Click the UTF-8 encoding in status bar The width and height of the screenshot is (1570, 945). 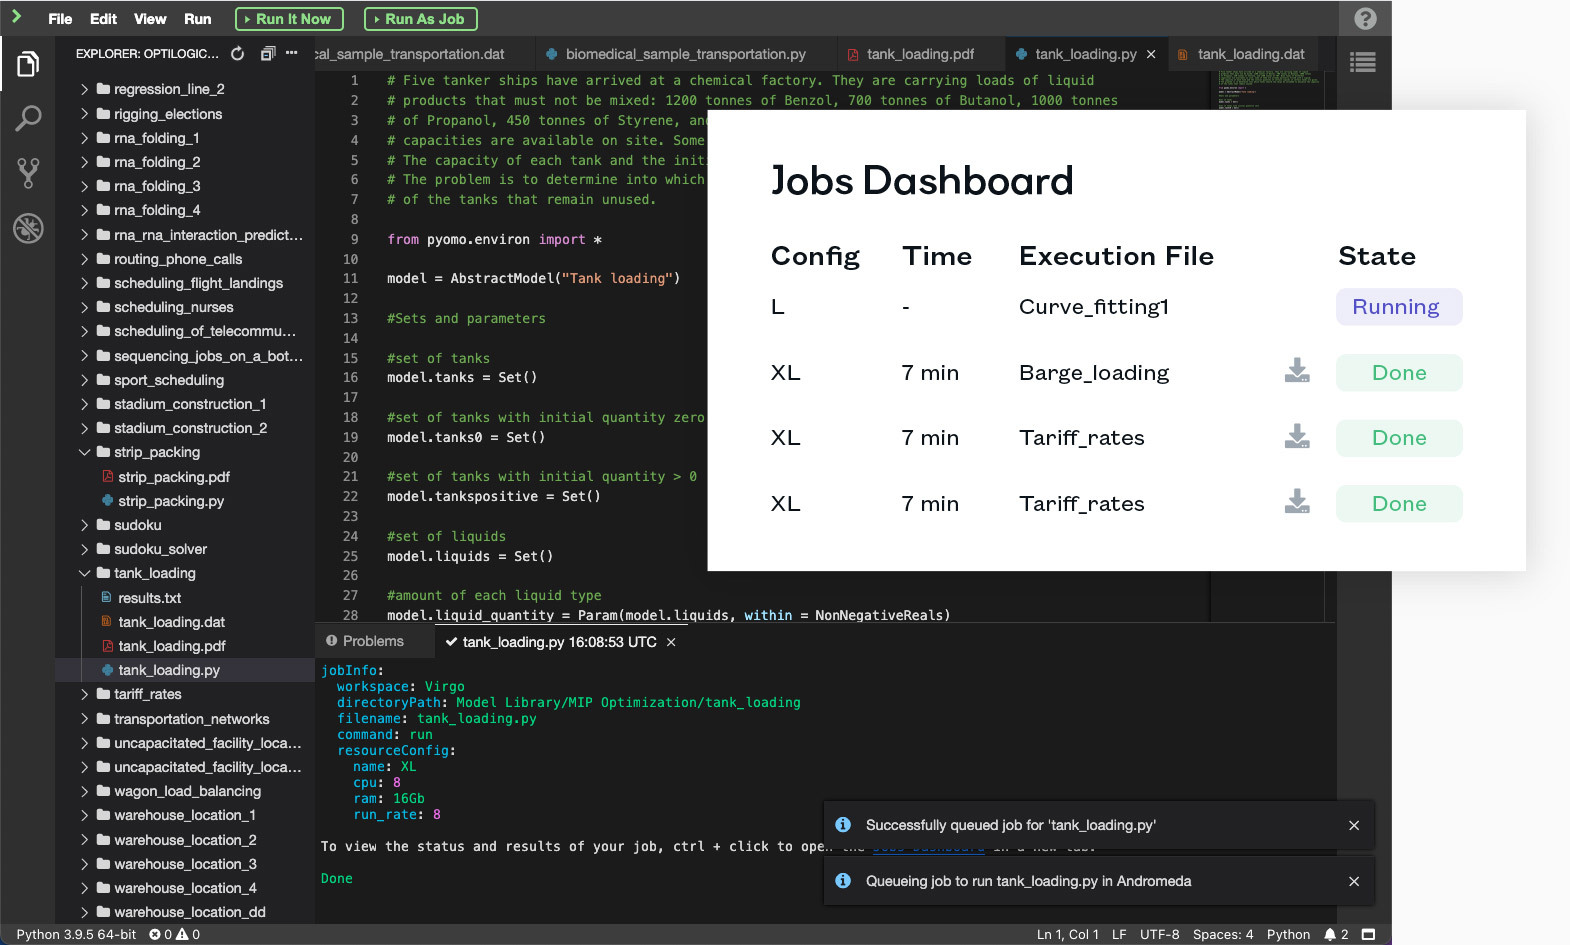coord(1160,934)
